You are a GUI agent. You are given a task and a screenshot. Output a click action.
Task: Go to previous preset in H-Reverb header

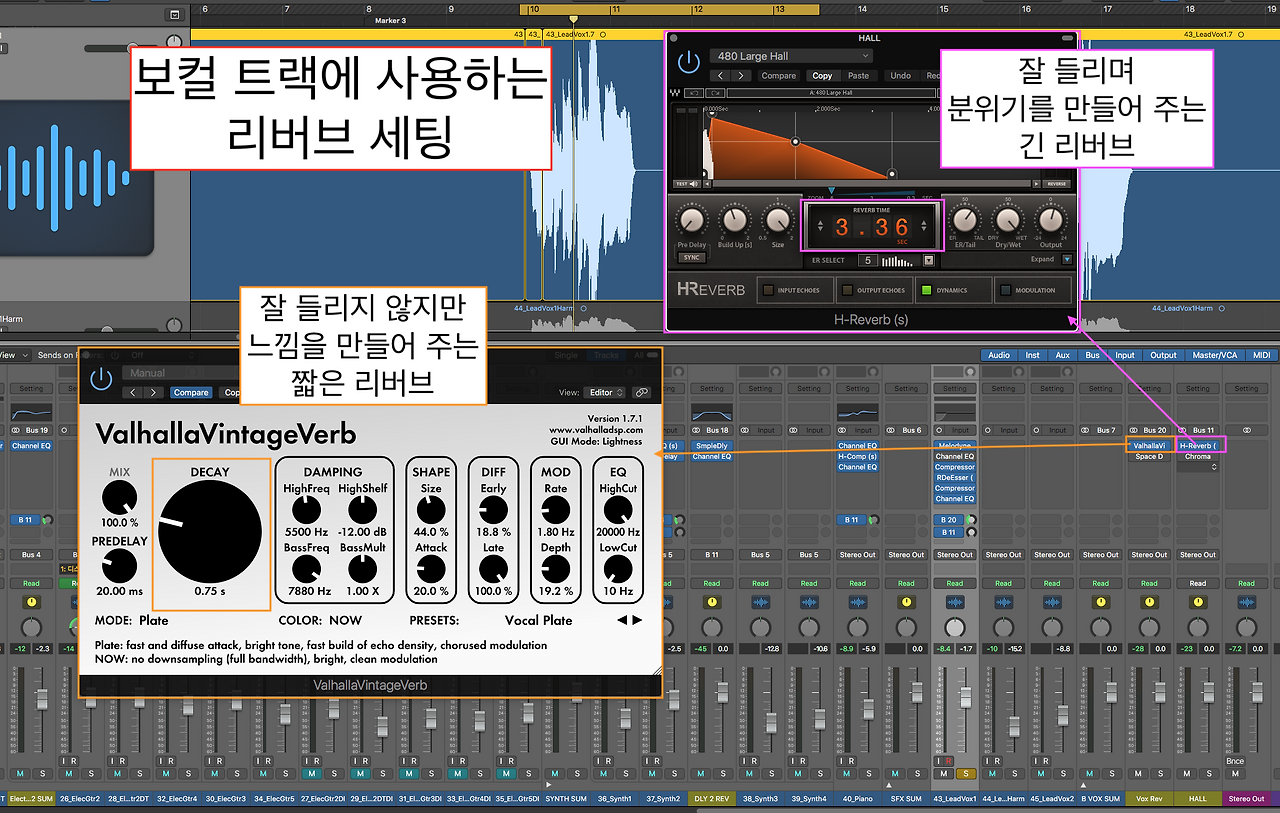click(720, 75)
